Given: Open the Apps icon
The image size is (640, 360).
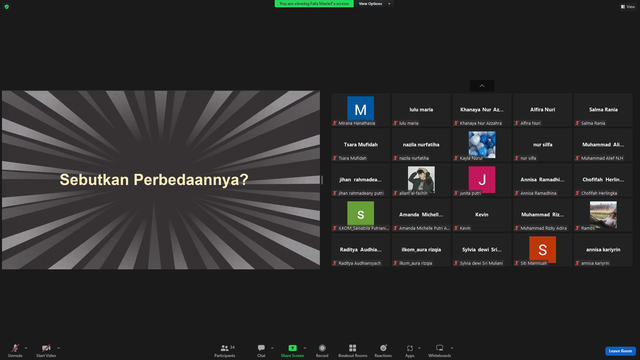Looking at the screenshot, I should (x=410, y=348).
